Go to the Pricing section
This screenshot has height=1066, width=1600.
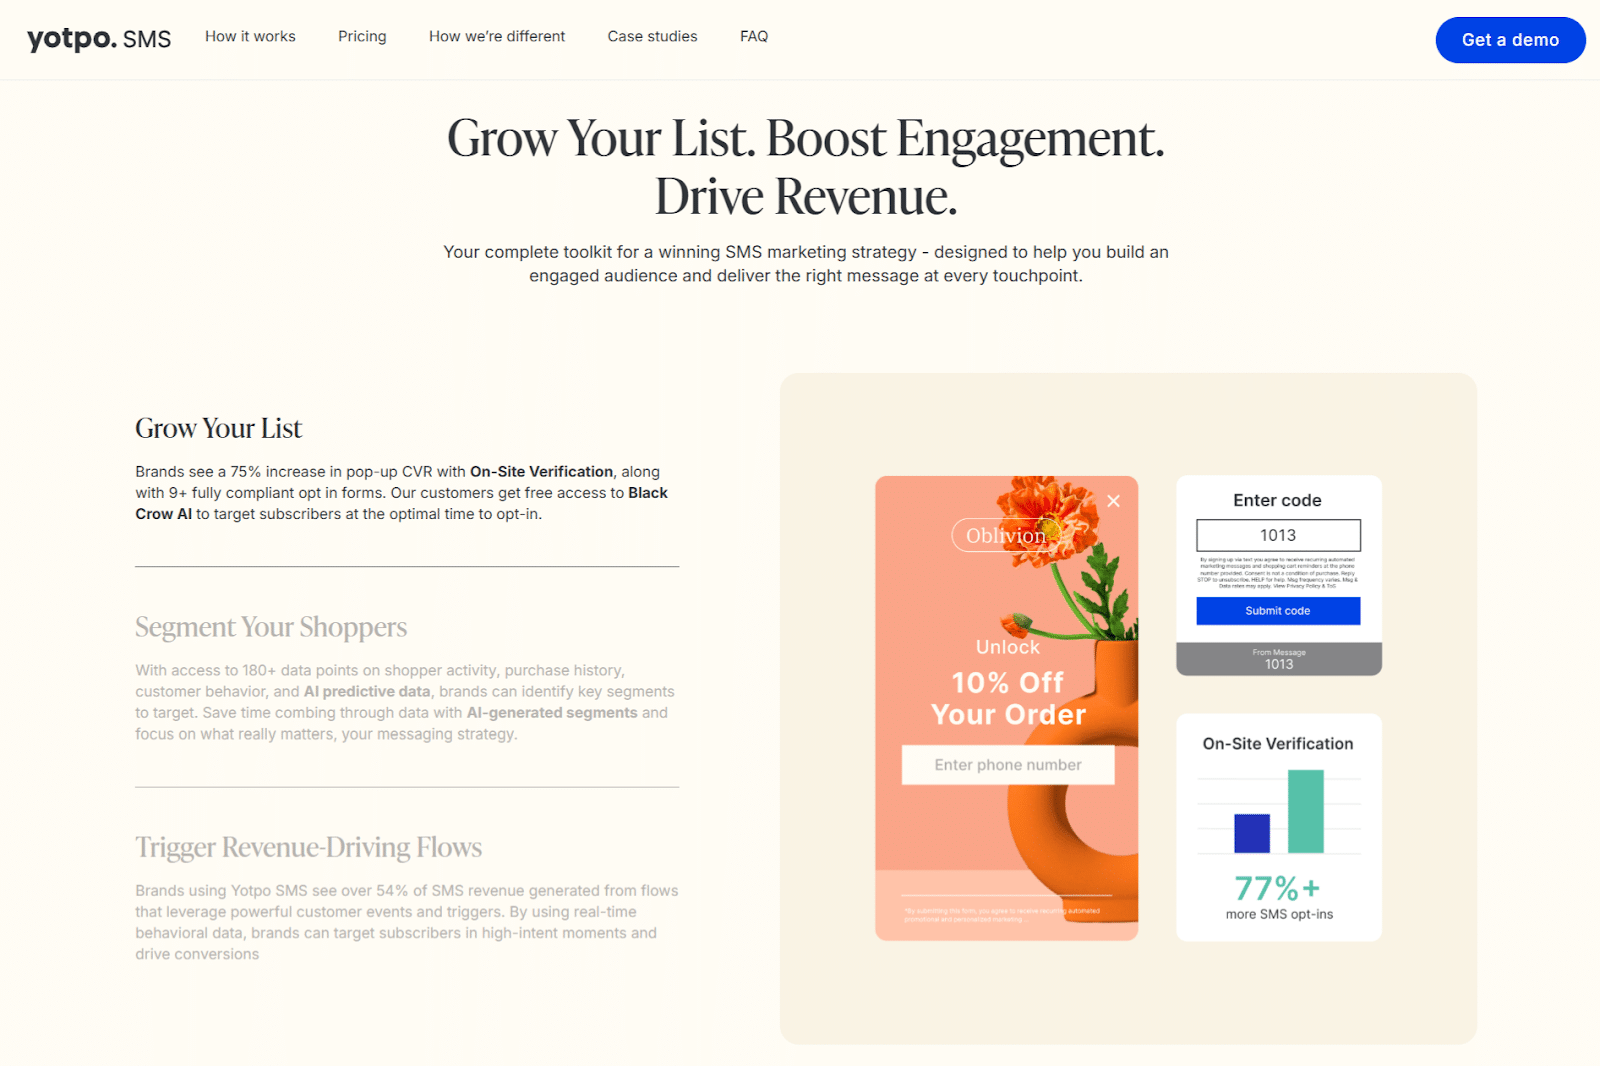(x=362, y=37)
